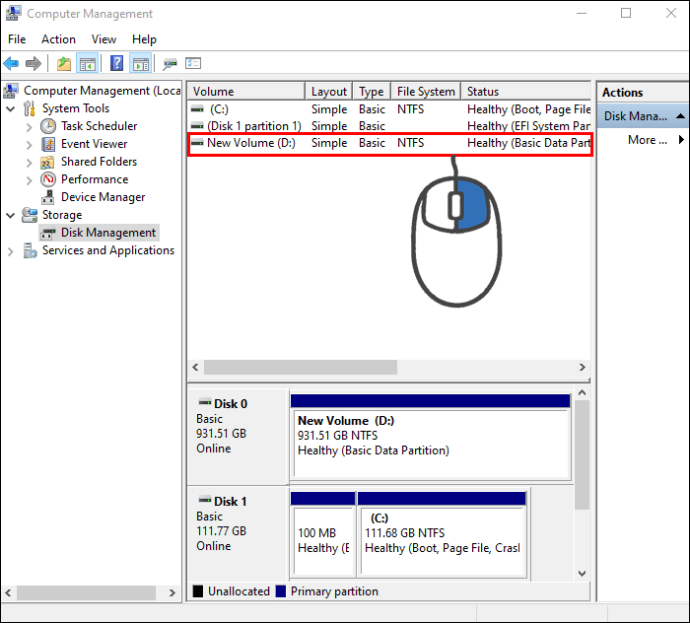Click the Back arrow toolbar icon

tap(11, 64)
